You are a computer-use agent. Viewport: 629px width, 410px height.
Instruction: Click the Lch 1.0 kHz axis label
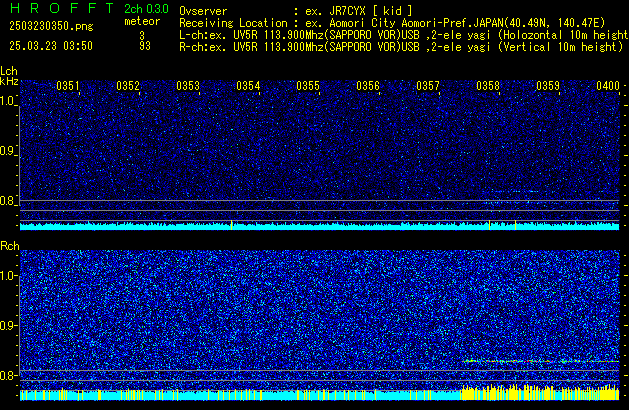pyautogui.click(x=8, y=101)
